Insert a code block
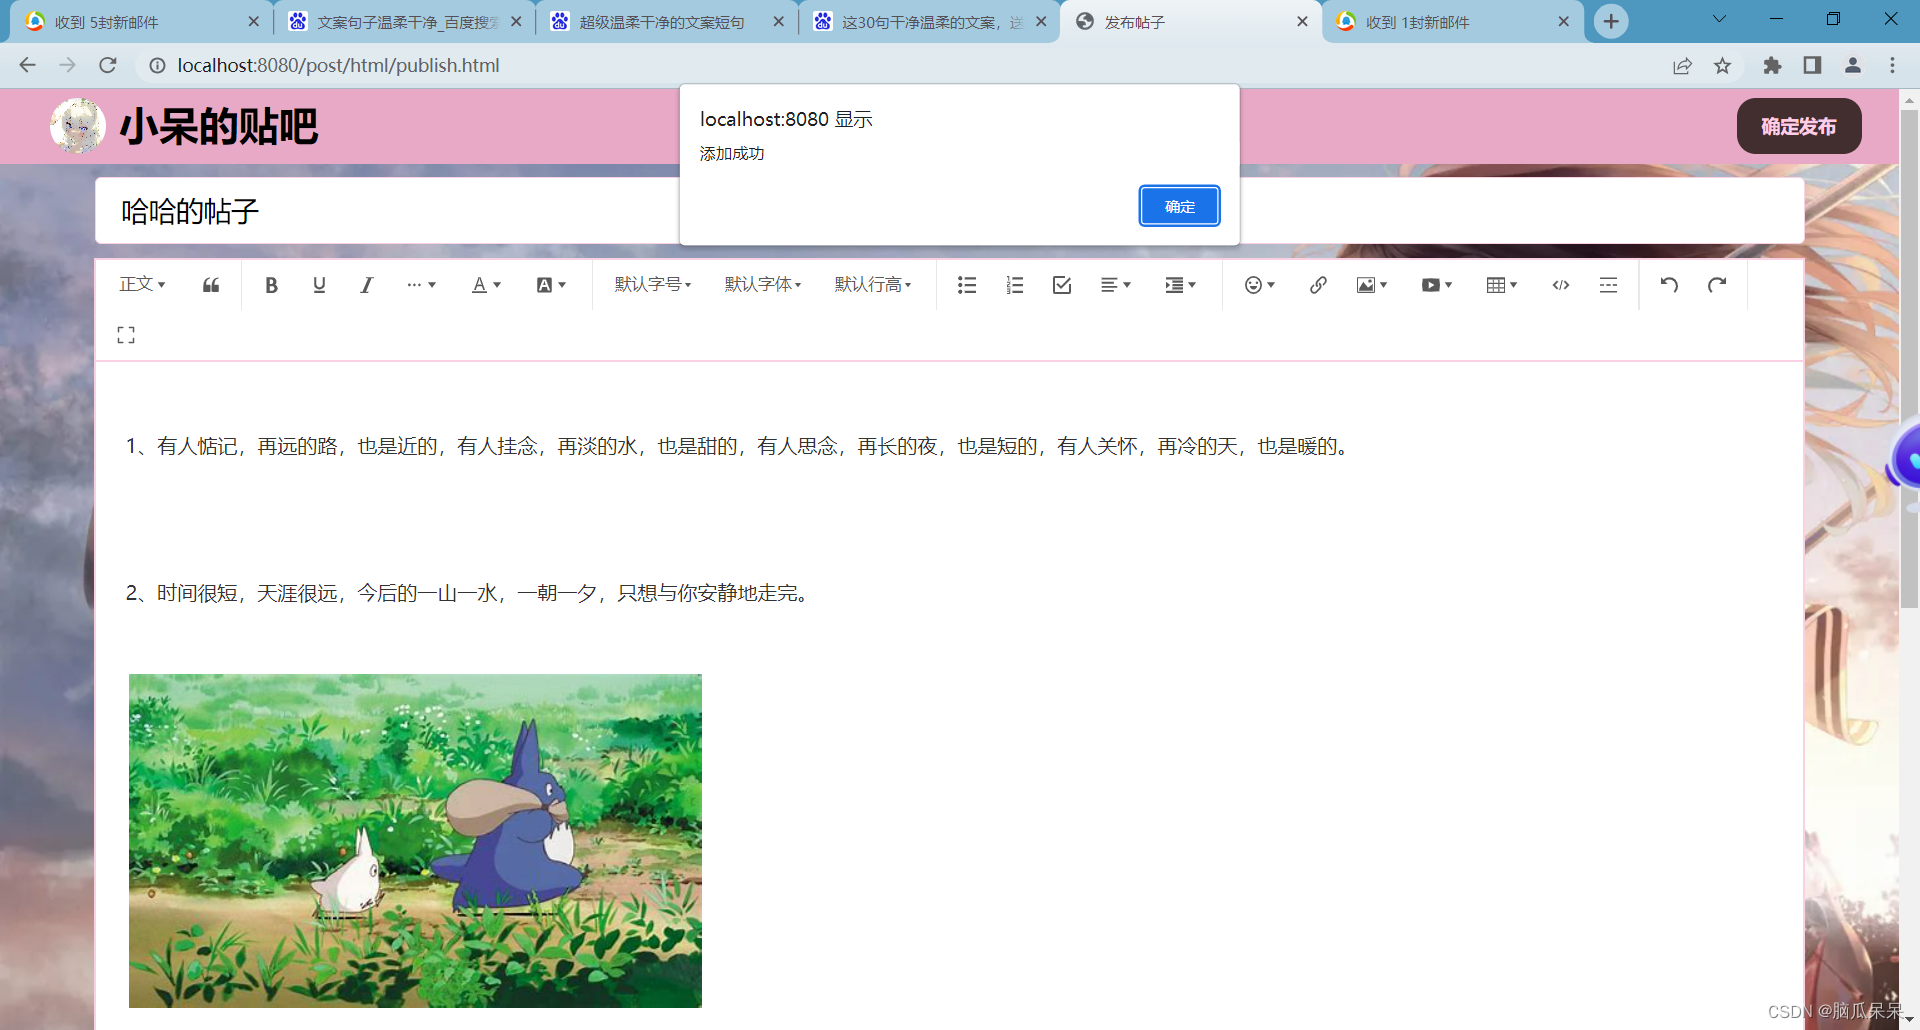1920x1030 pixels. click(x=1561, y=285)
